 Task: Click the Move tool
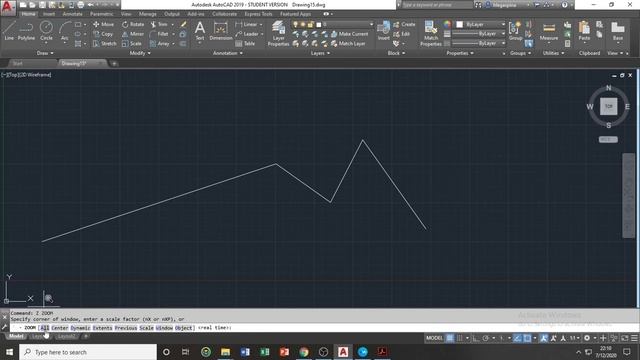click(x=104, y=24)
